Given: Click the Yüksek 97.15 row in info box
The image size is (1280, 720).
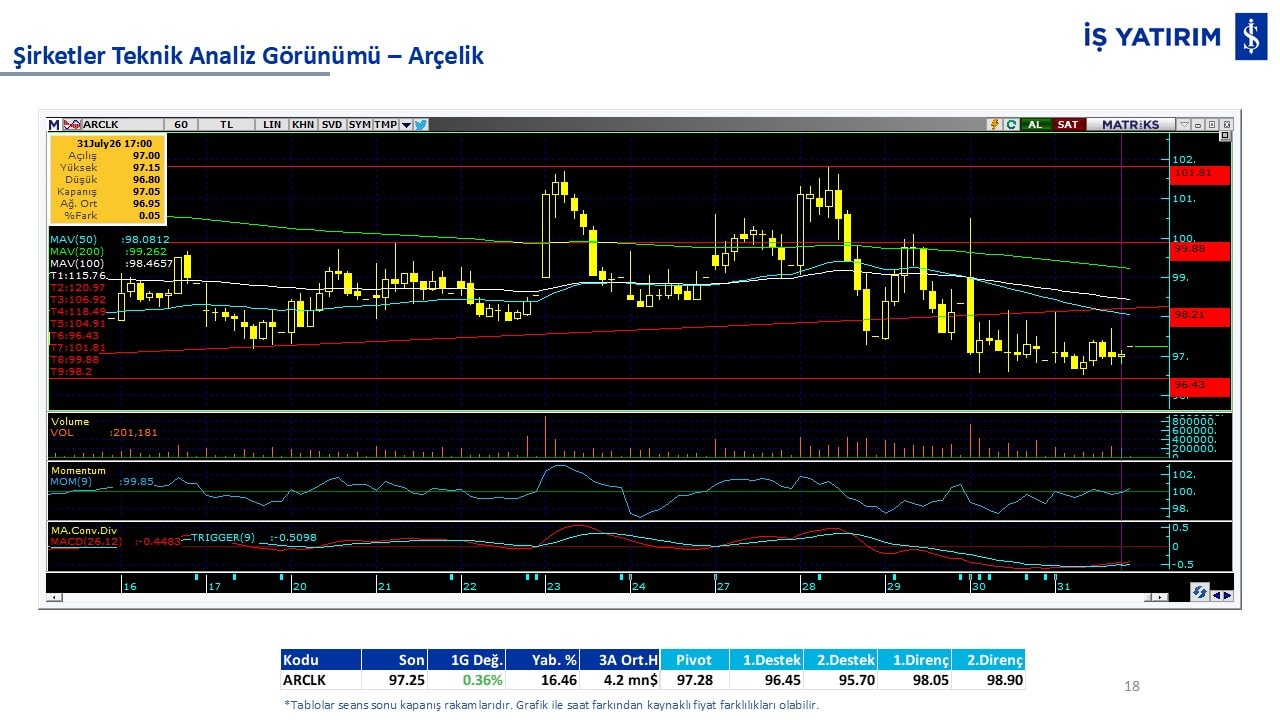Looking at the screenshot, I should [x=108, y=168].
